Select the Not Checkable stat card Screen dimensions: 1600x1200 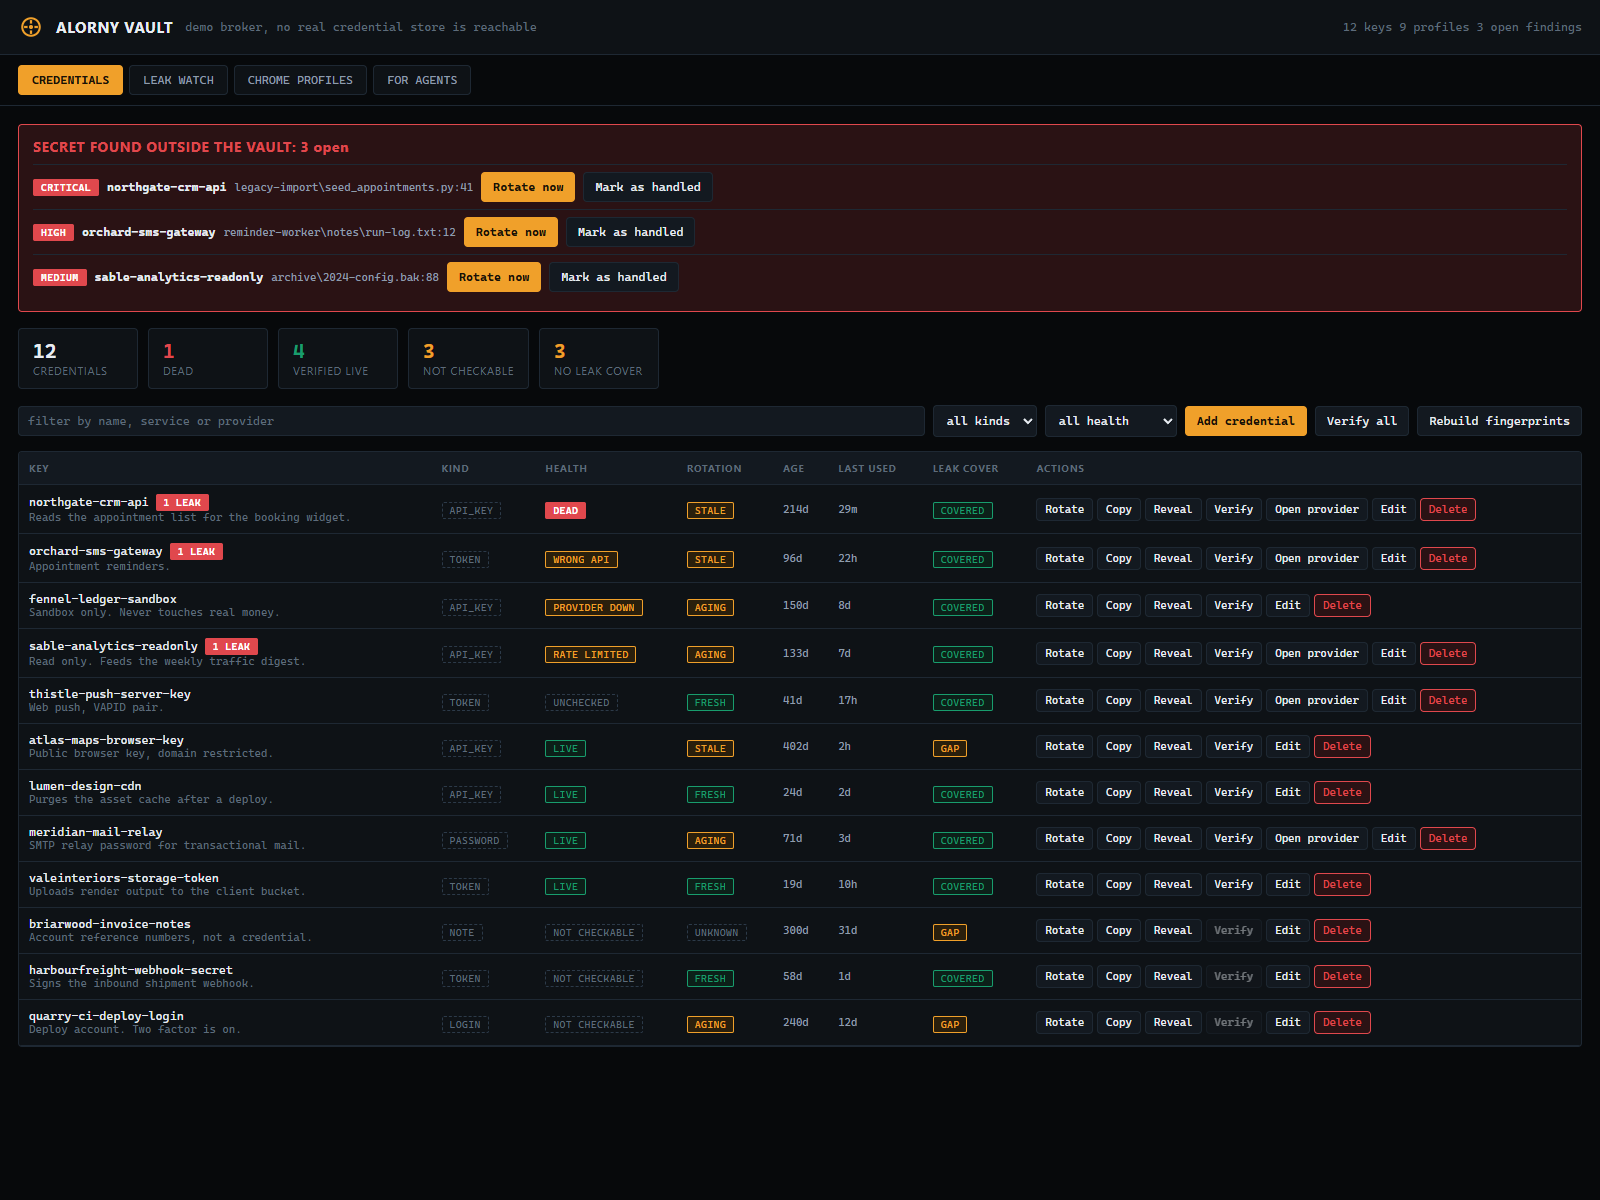pyautogui.click(x=468, y=358)
